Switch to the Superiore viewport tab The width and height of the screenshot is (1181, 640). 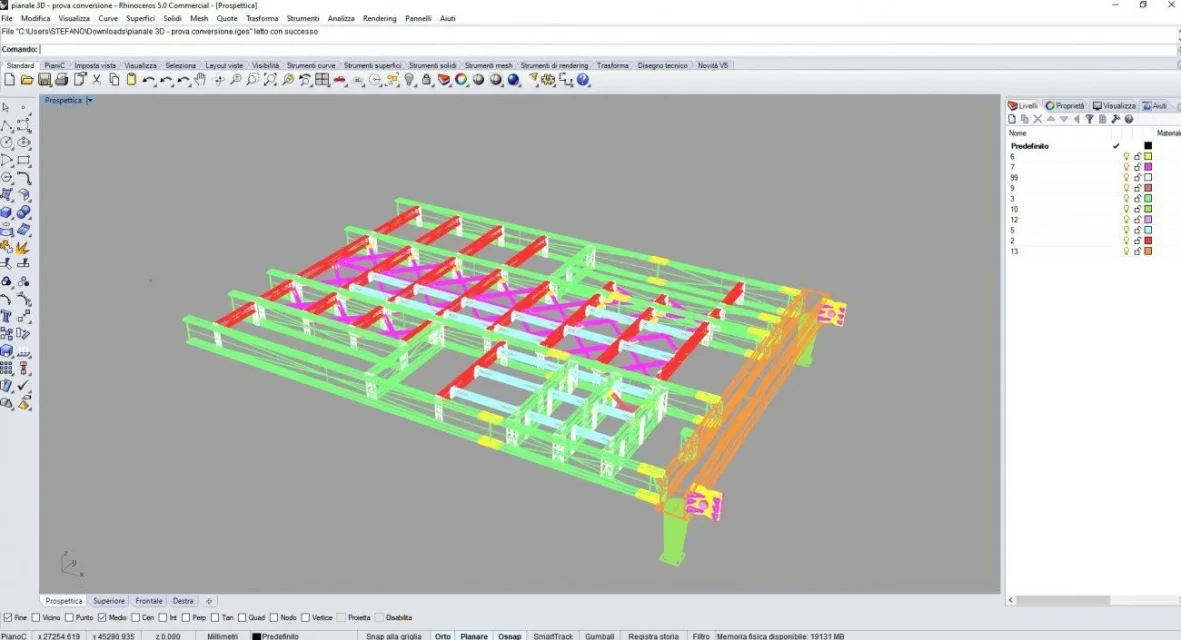click(109, 601)
